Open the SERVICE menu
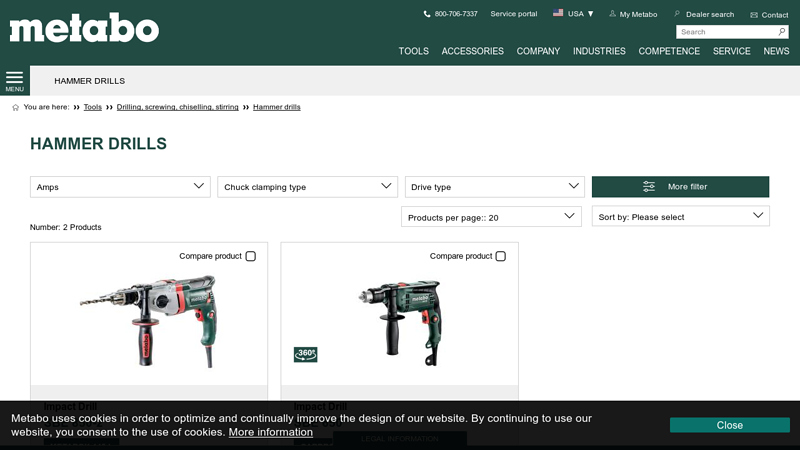Screen dimensions: 800x450 732,51
